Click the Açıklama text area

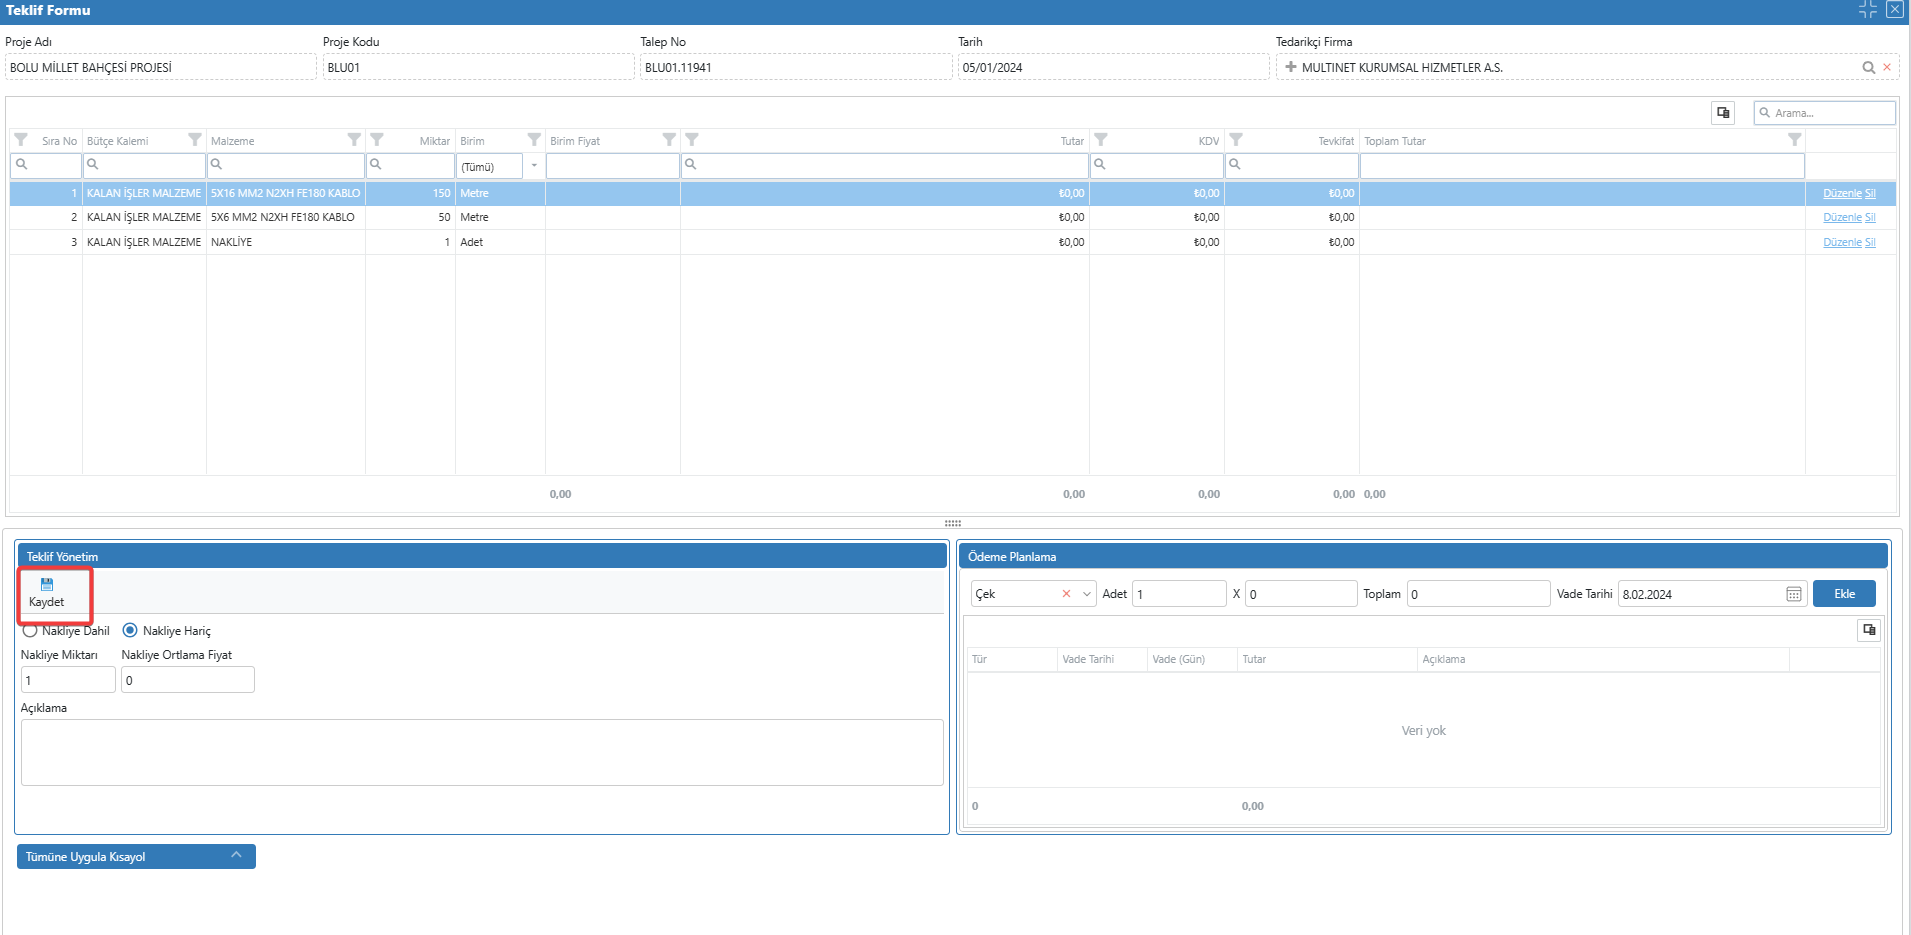tap(481, 752)
